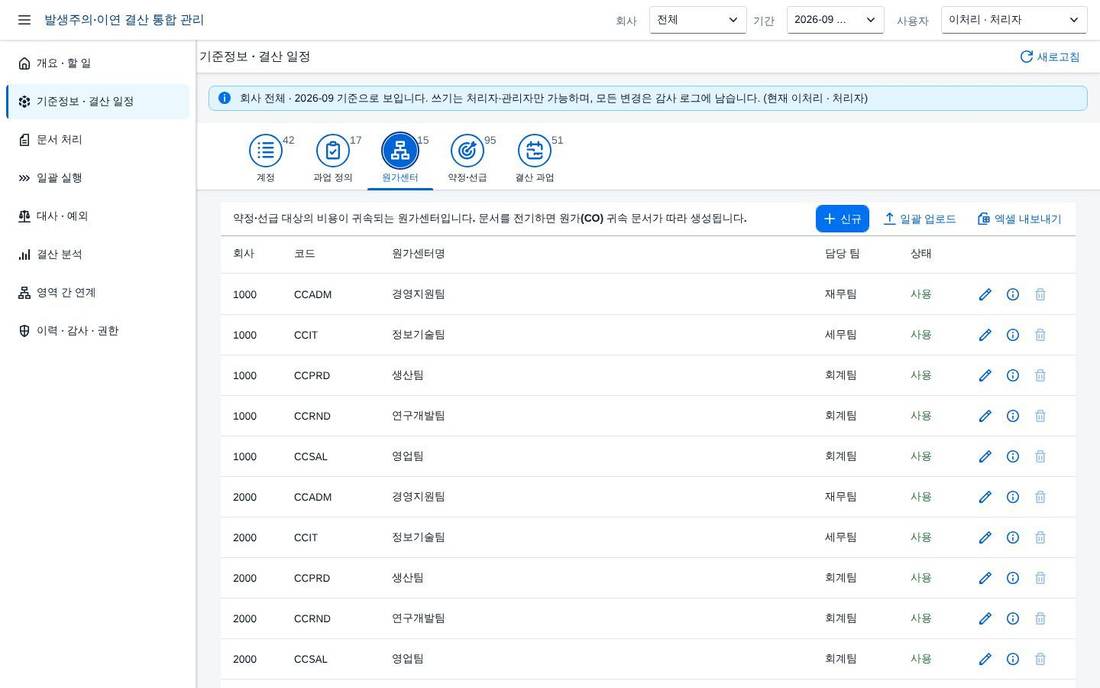Click the 신규 new button
This screenshot has height=688, width=1100.
tap(842, 219)
